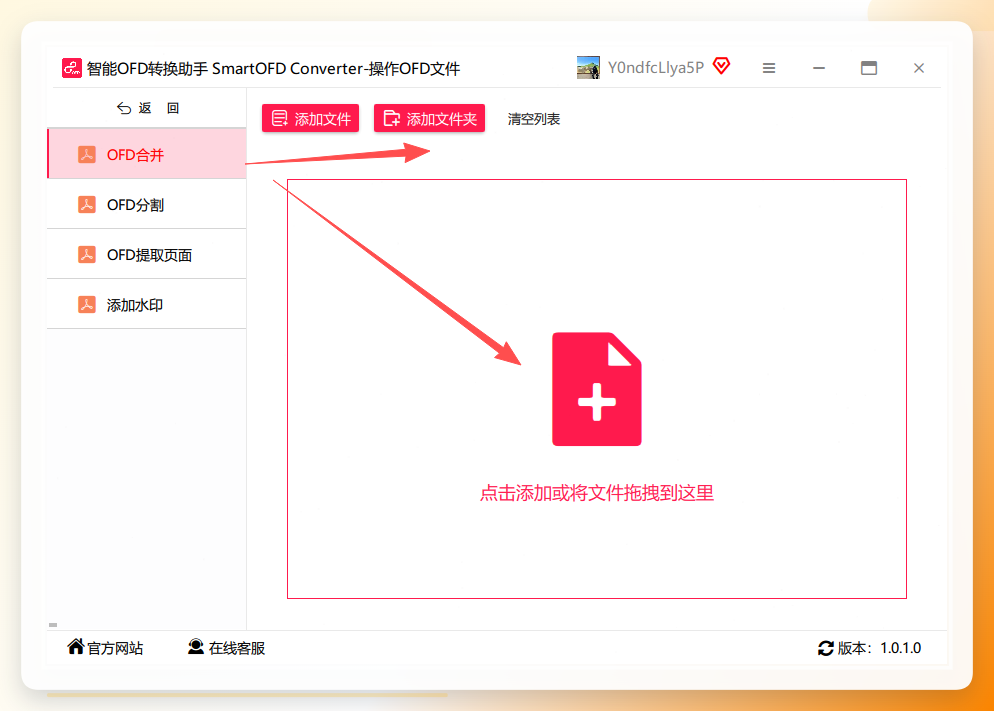
Task: Click the sidebar horizontal scrollbar handle
Action: click(x=53, y=625)
